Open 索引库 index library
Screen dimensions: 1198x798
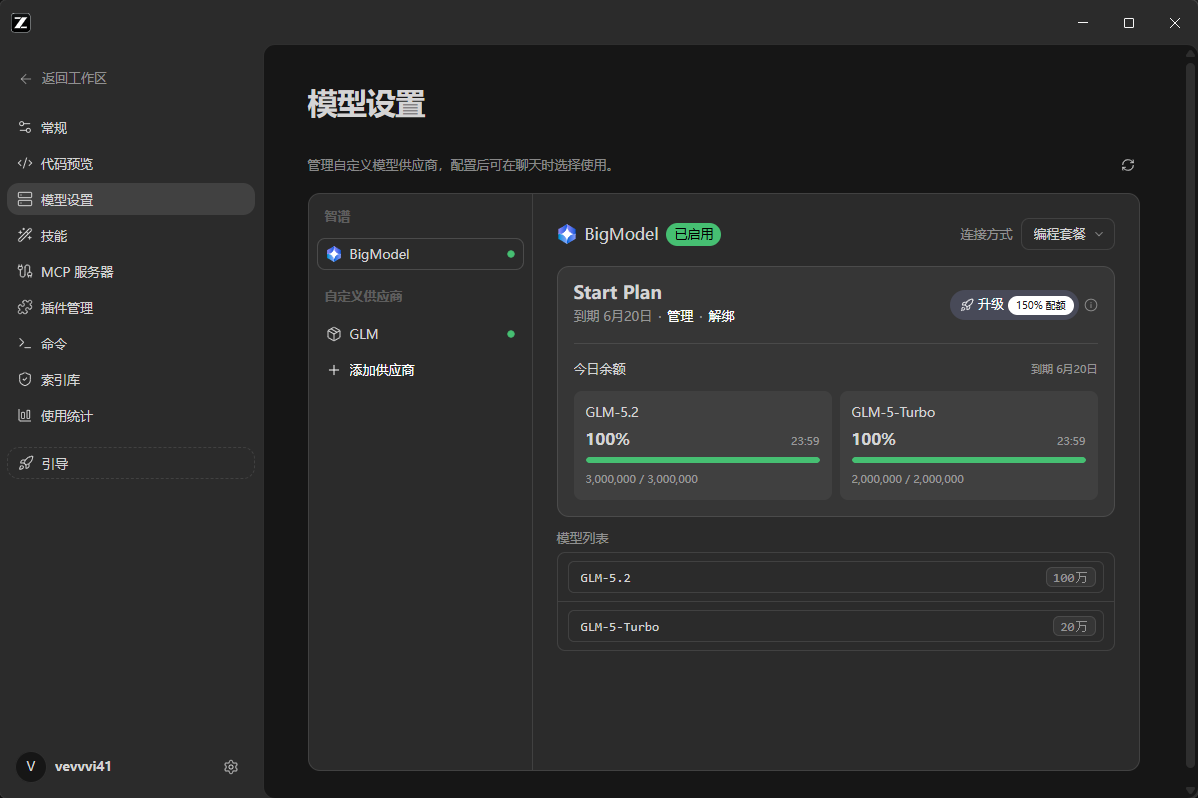(131, 379)
